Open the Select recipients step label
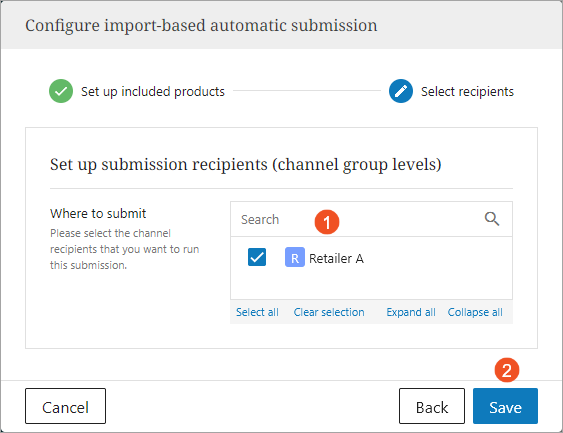Image resolution: width=563 pixels, height=433 pixels. (x=467, y=92)
